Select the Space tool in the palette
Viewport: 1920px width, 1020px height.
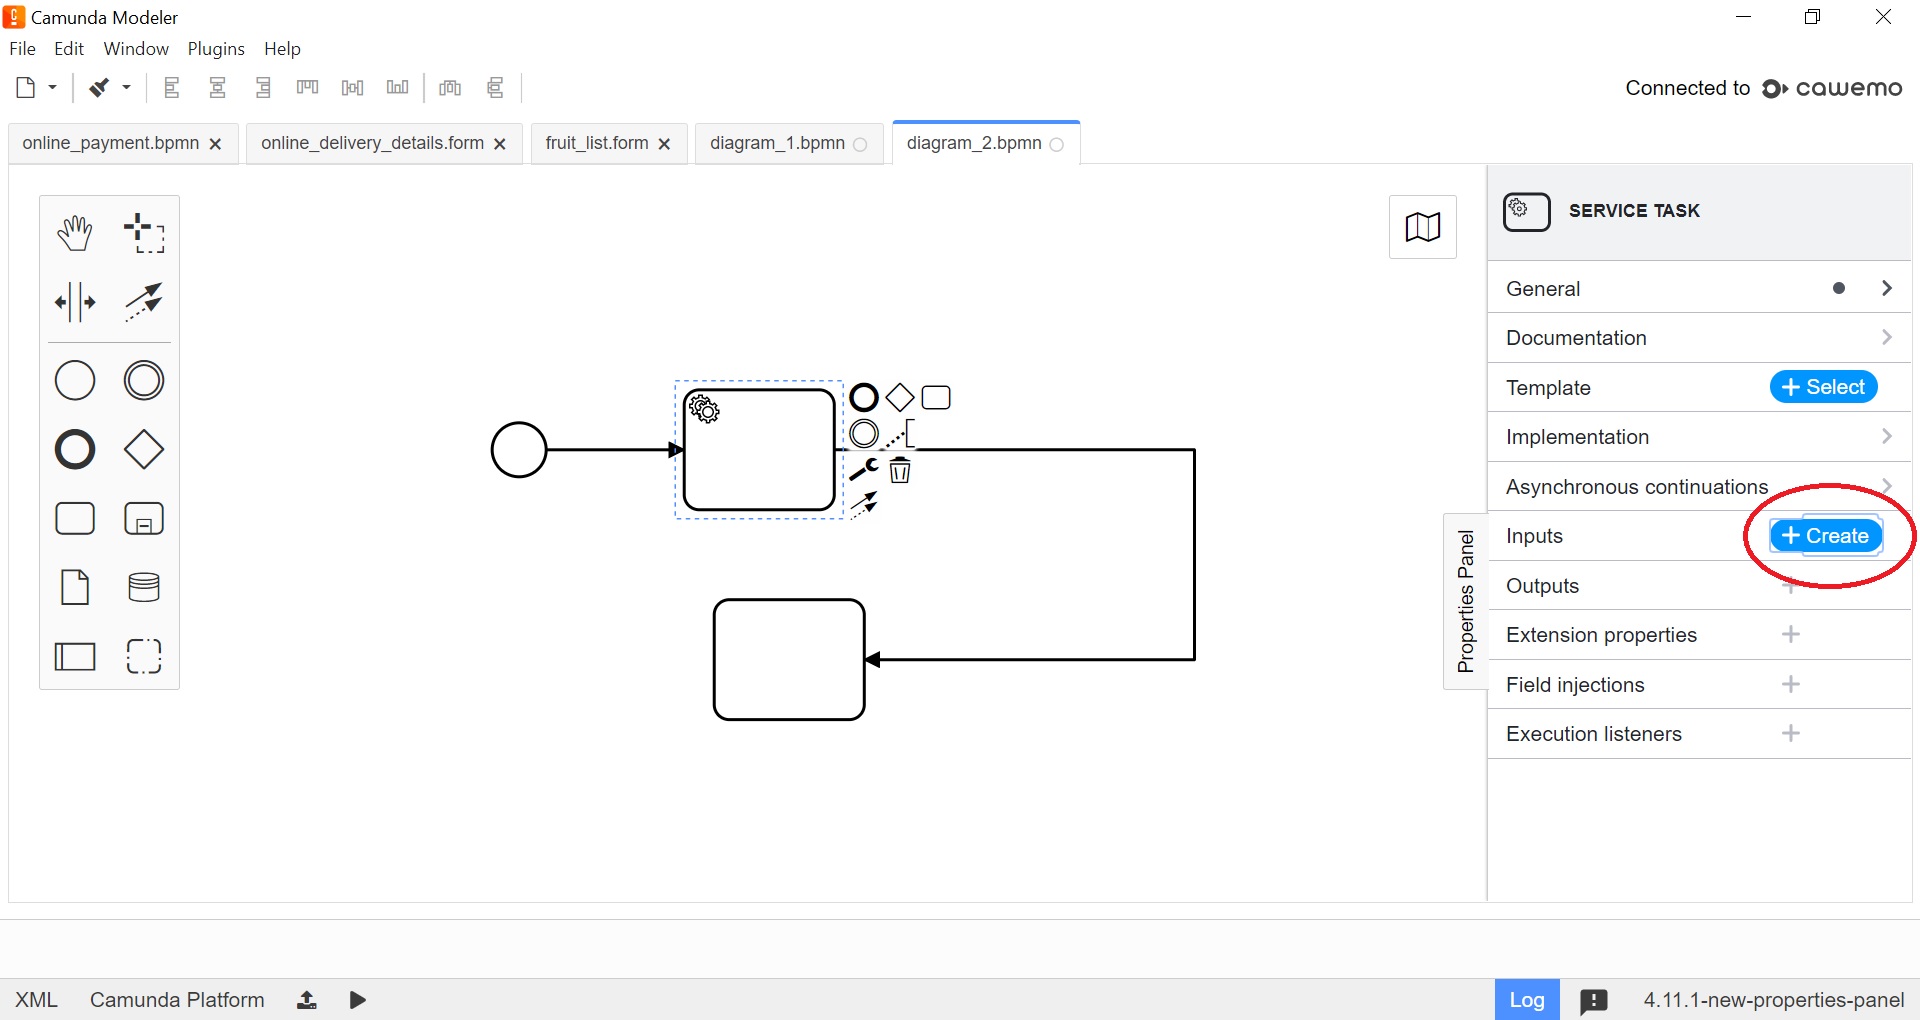[x=75, y=302]
